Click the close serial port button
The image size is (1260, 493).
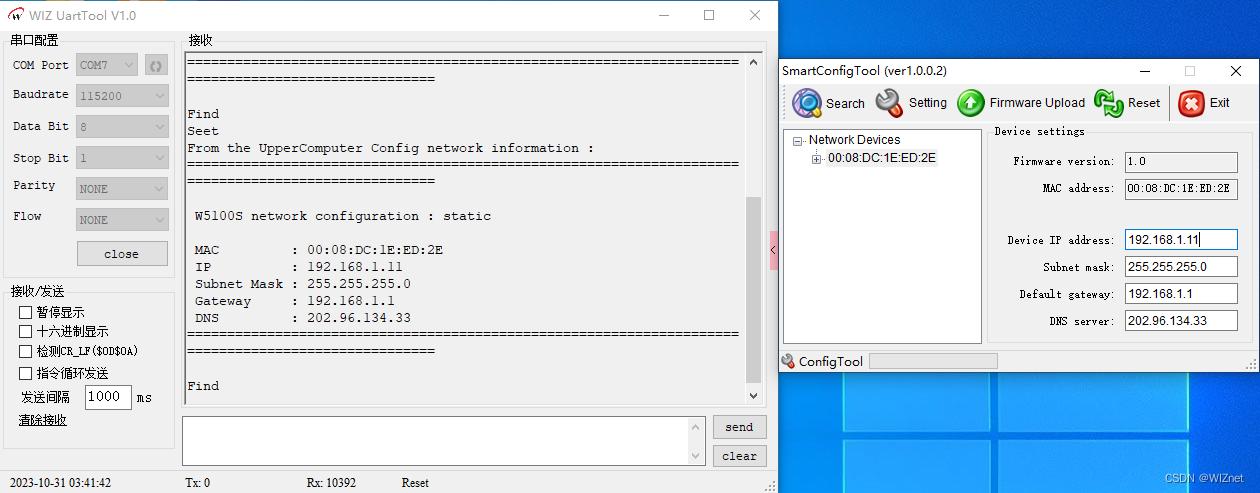(x=122, y=253)
